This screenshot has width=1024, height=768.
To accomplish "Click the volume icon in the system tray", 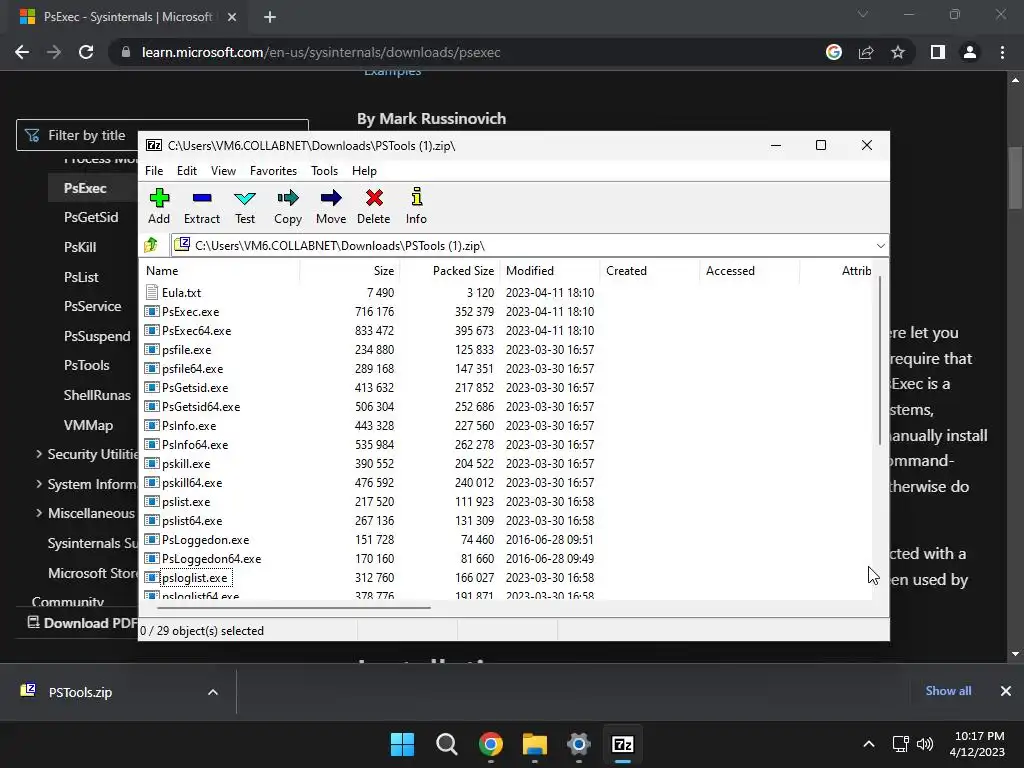I will point(925,744).
